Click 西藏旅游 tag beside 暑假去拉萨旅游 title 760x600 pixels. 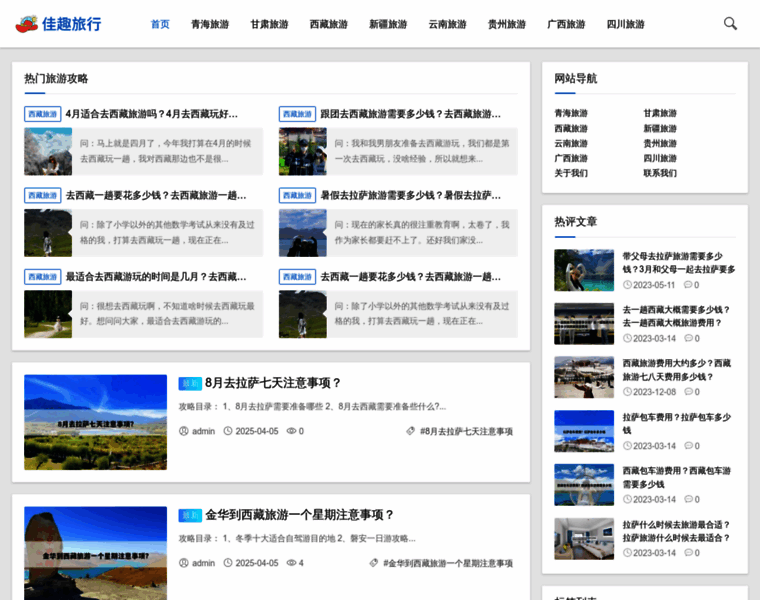(x=297, y=195)
